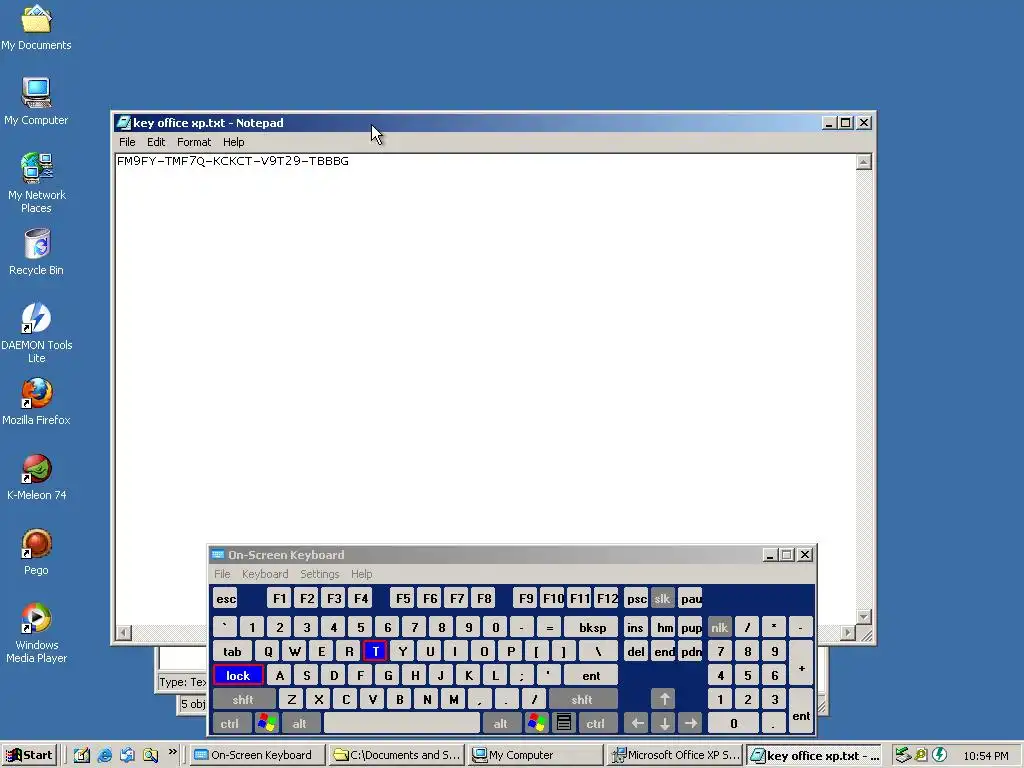Click Notepad vertical scrollbar up arrow
The image size is (1024, 768).
(863, 162)
